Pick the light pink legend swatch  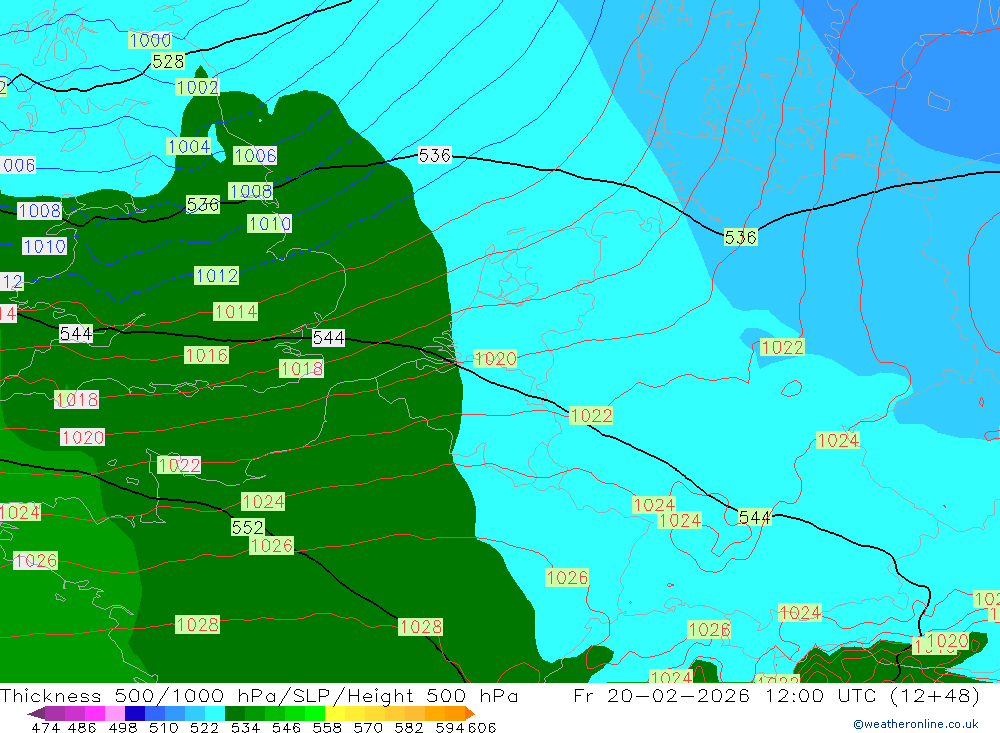(x=115, y=713)
